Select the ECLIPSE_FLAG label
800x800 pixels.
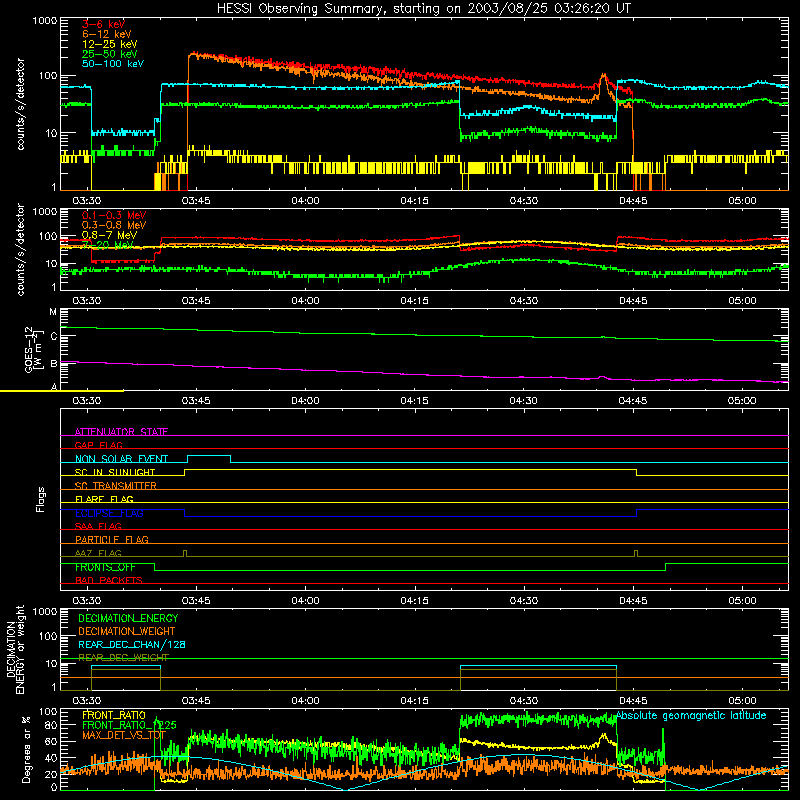(x=109, y=513)
